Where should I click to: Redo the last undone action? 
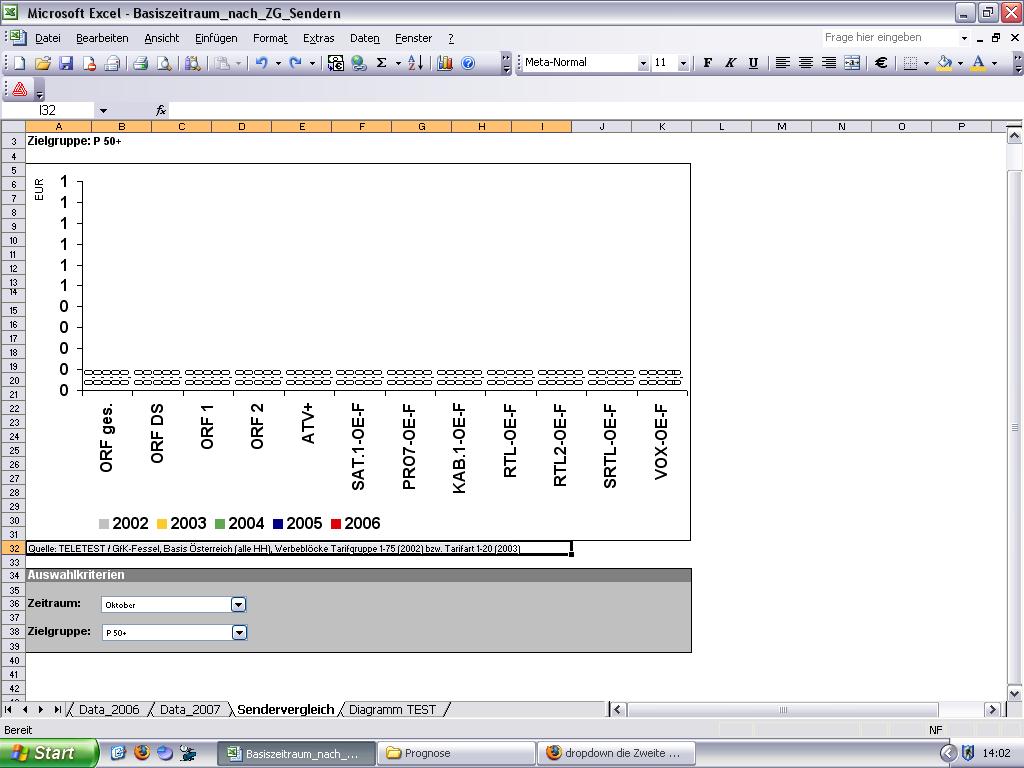click(296, 63)
